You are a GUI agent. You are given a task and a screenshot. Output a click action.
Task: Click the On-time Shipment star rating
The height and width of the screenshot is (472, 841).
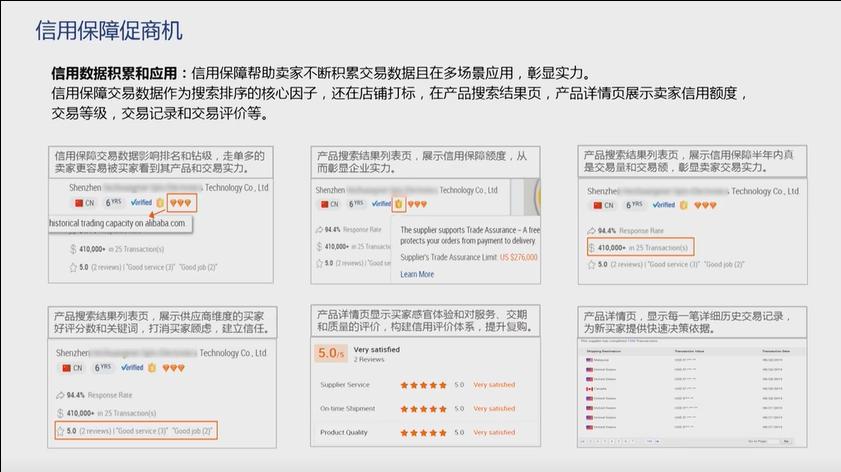pyautogui.click(x=424, y=409)
